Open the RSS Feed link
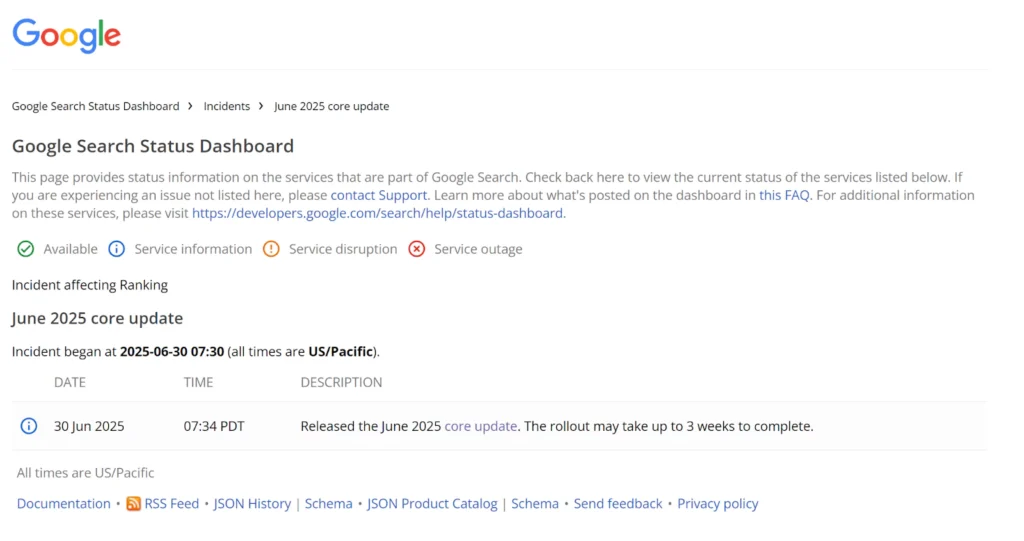Screen dimensions: 1024x541 click(172, 504)
